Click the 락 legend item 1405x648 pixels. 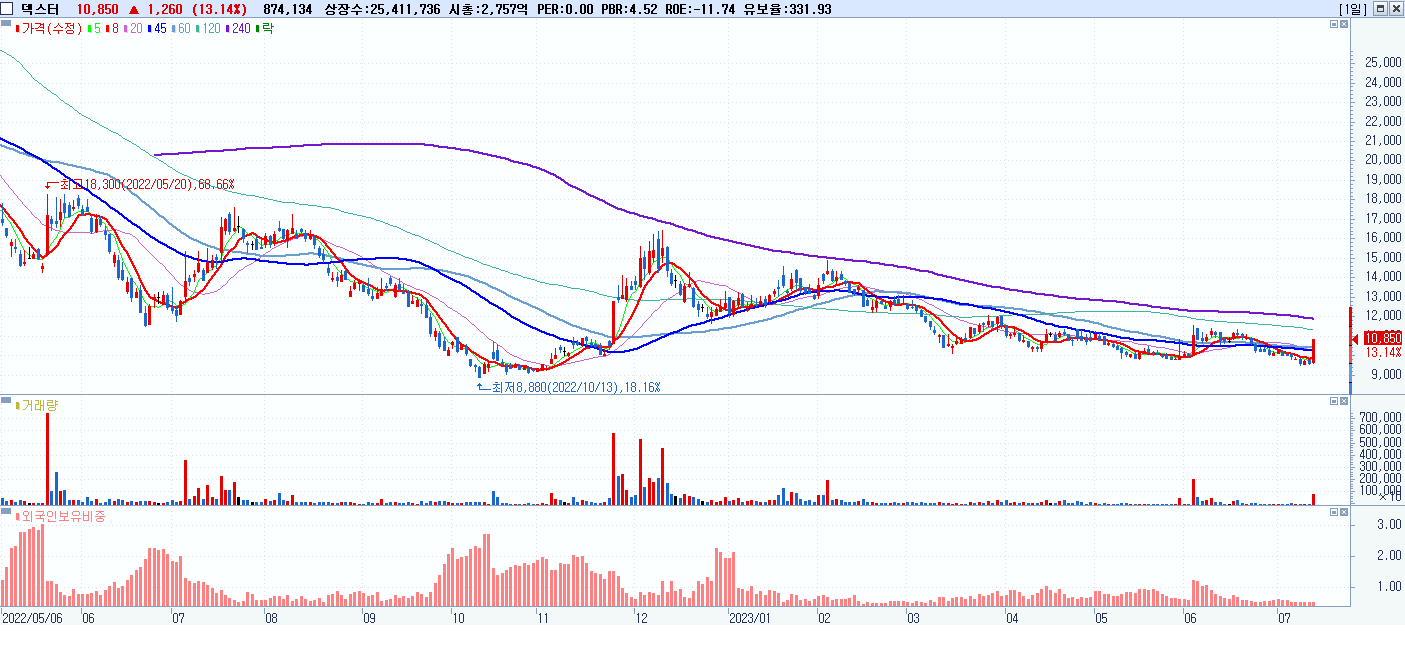[265, 28]
